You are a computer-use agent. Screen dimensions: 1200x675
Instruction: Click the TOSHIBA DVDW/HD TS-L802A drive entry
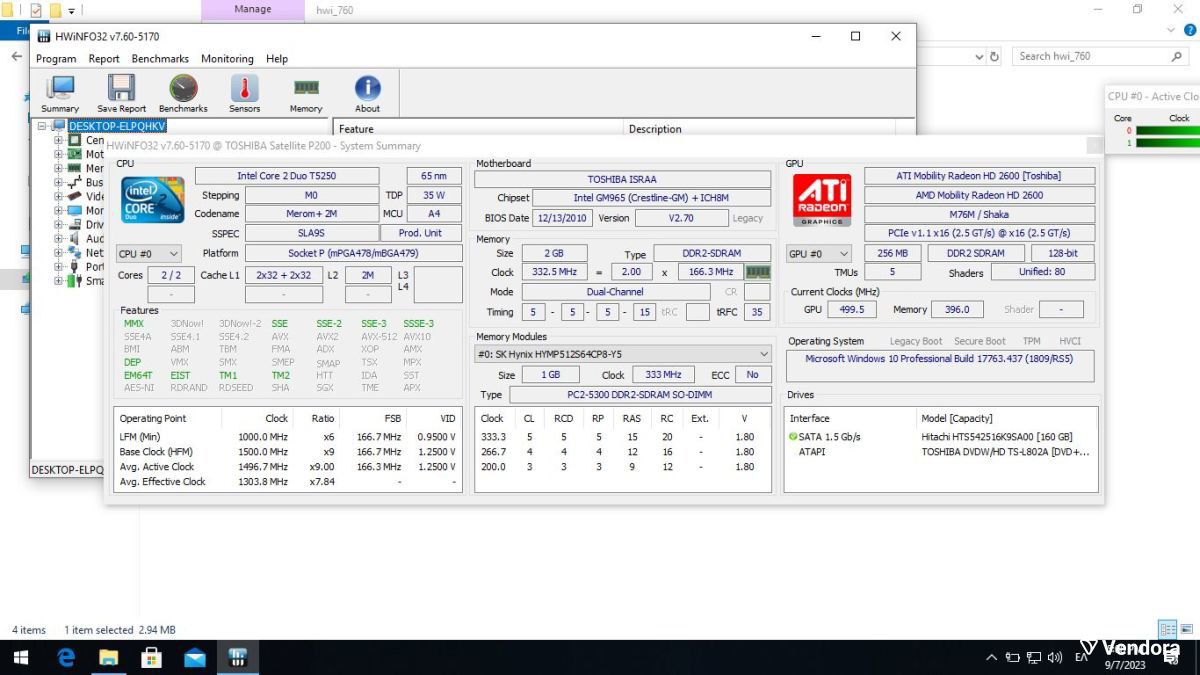pyautogui.click(x=1005, y=452)
